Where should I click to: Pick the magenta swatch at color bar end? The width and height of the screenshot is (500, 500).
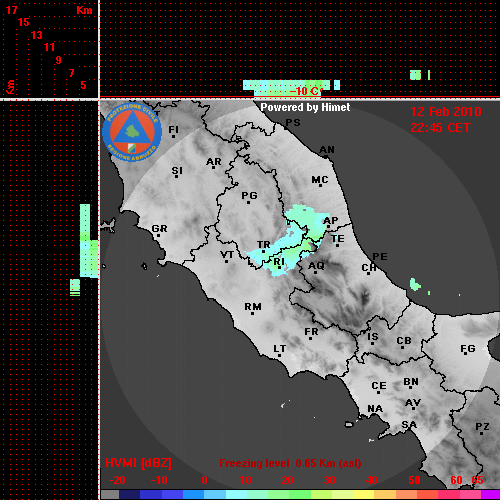pos(490,495)
